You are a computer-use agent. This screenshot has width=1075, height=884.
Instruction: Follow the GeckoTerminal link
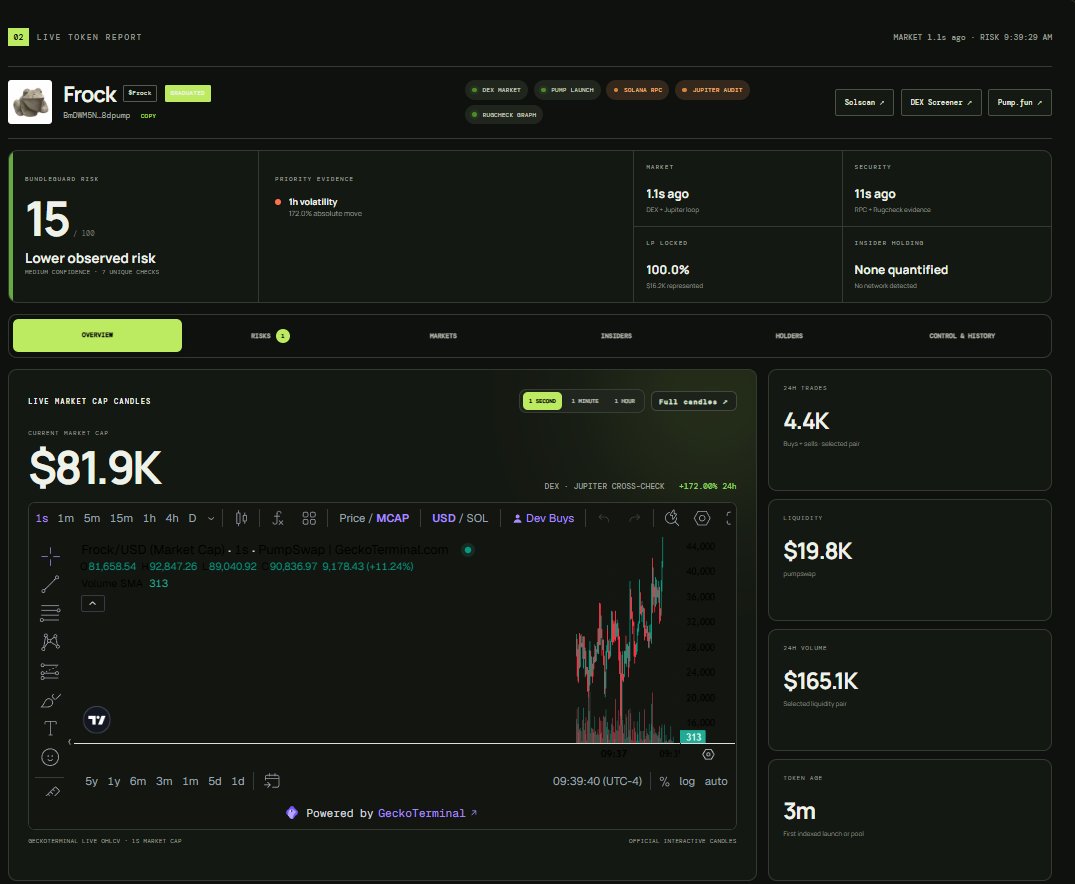click(x=427, y=813)
